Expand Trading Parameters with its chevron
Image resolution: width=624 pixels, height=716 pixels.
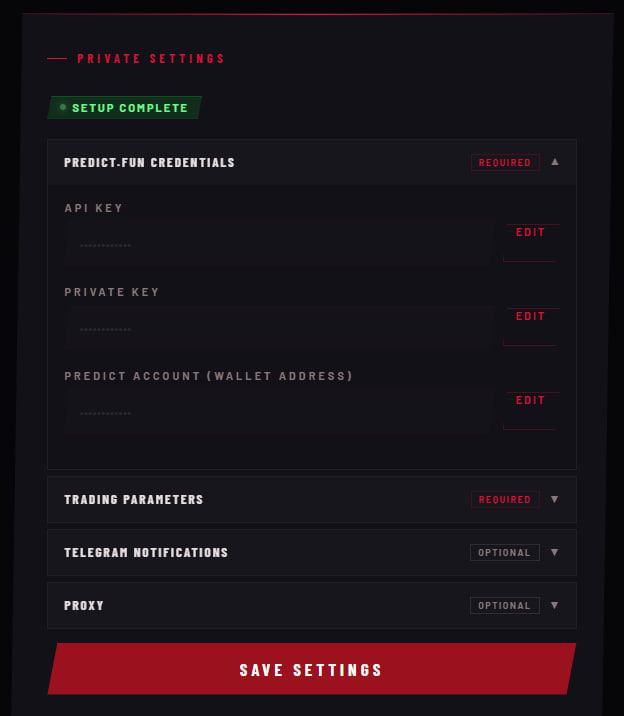click(x=555, y=499)
